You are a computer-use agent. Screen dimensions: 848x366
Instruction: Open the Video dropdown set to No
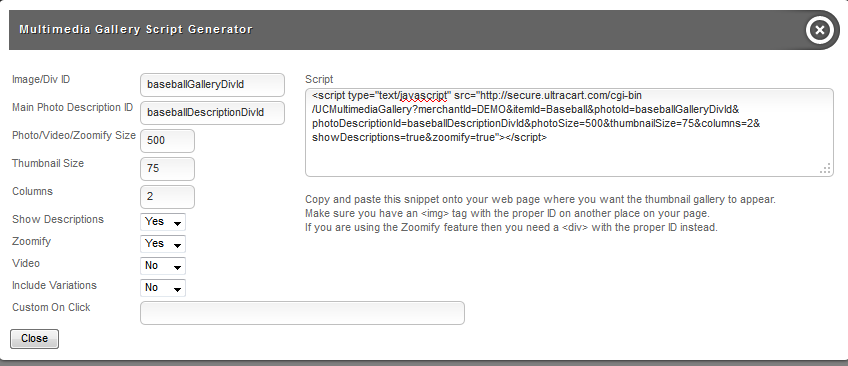(x=163, y=266)
